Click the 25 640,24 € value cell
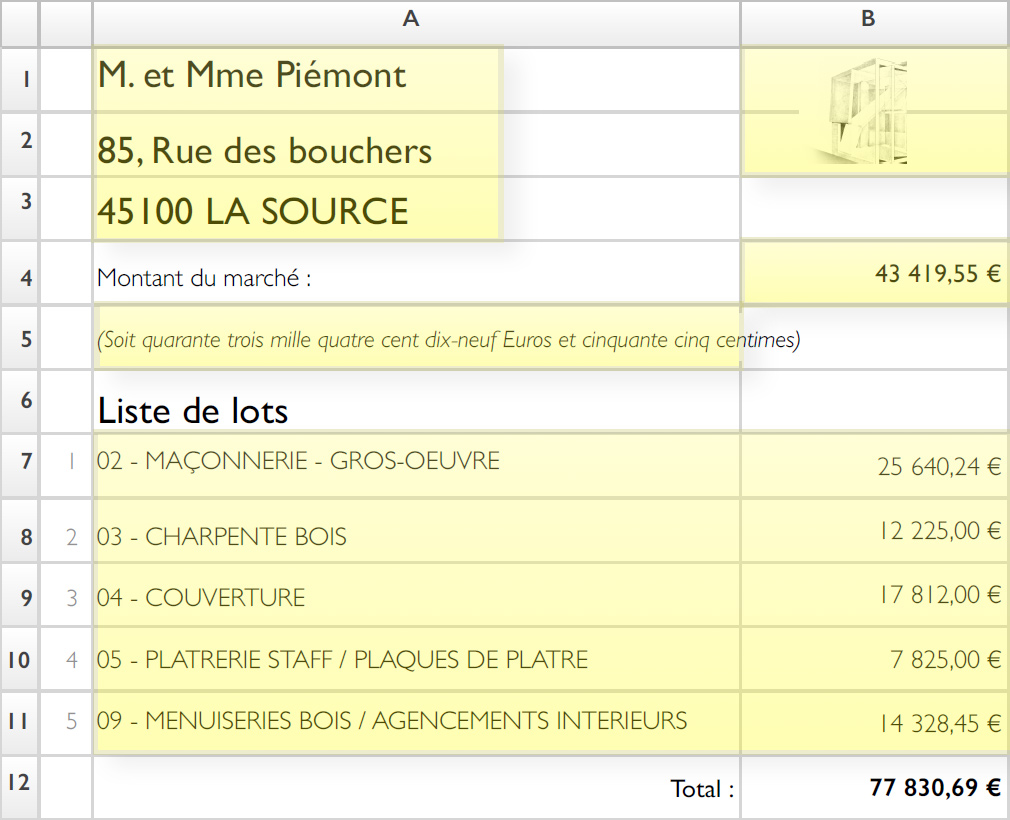This screenshot has width=1010, height=820. pos(939,466)
